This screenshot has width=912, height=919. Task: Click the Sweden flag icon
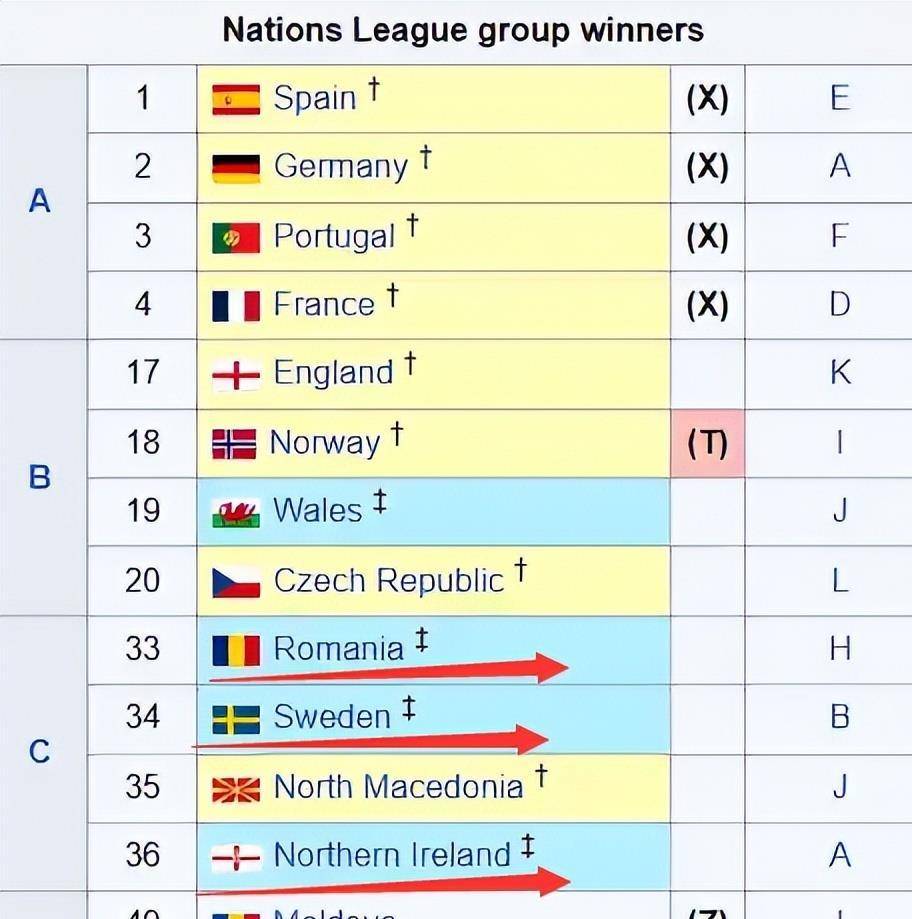point(236,718)
